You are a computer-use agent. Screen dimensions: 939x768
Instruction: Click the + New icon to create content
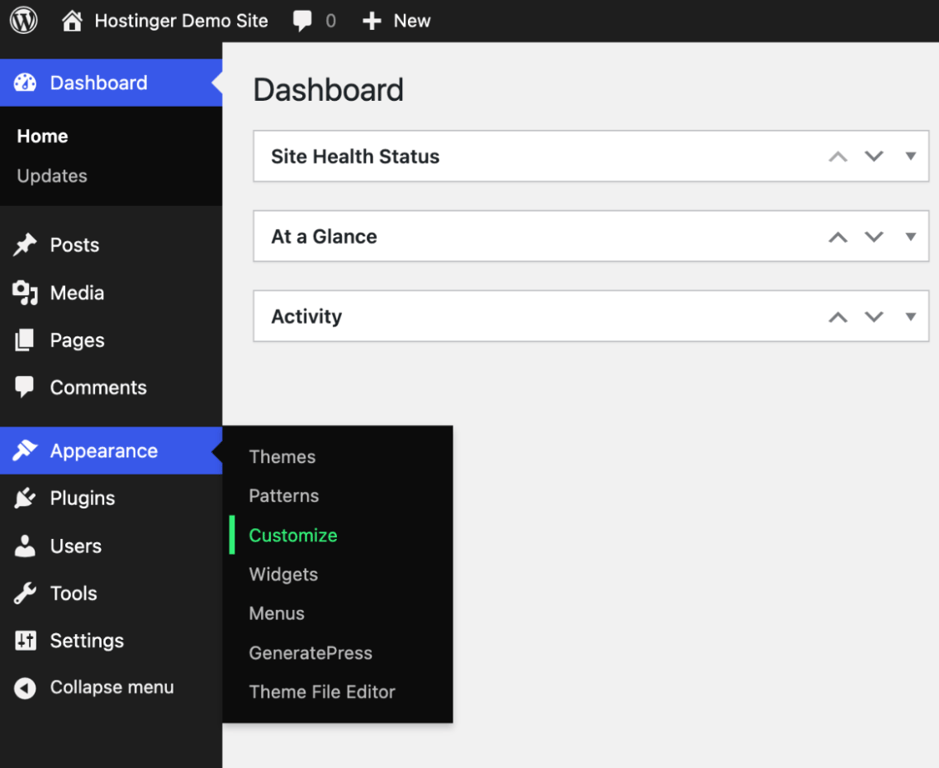[374, 20]
